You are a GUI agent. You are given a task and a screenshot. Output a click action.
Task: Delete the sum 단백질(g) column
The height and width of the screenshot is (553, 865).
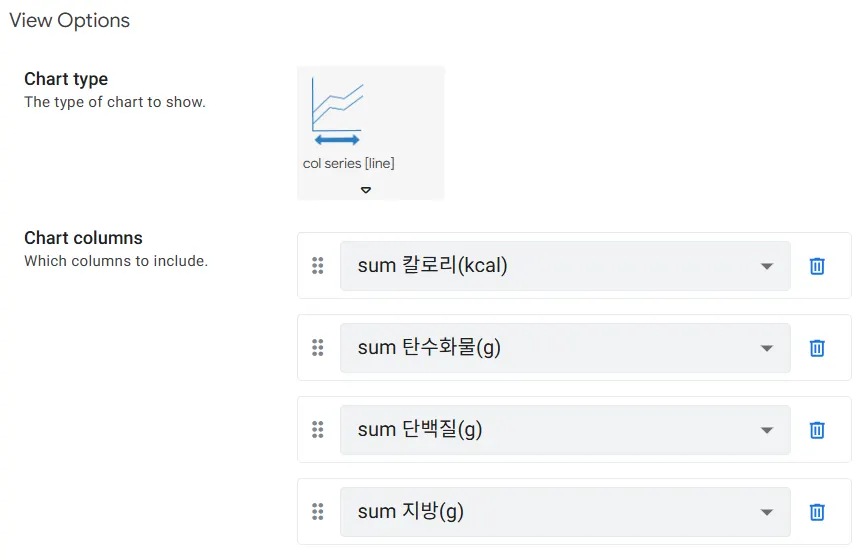[817, 430]
